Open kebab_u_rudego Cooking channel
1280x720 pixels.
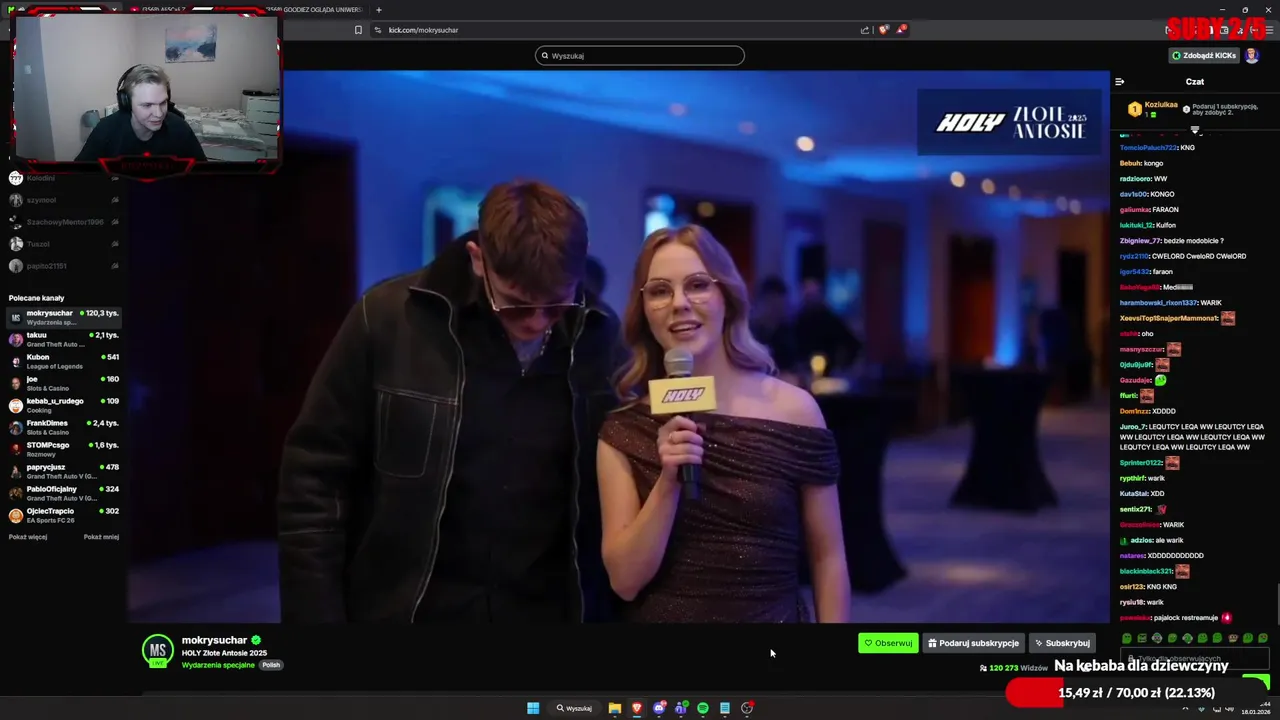point(64,405)
